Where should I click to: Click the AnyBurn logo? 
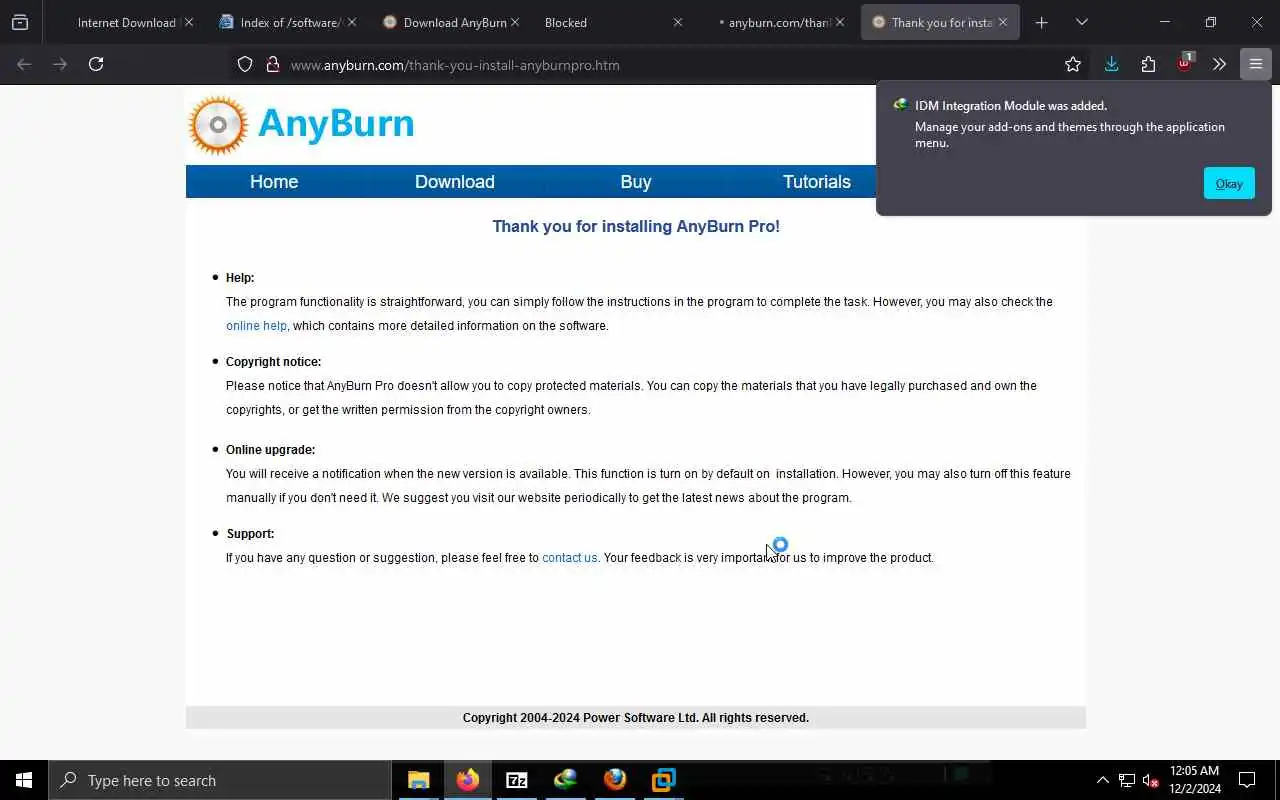(x=301, y=125)
